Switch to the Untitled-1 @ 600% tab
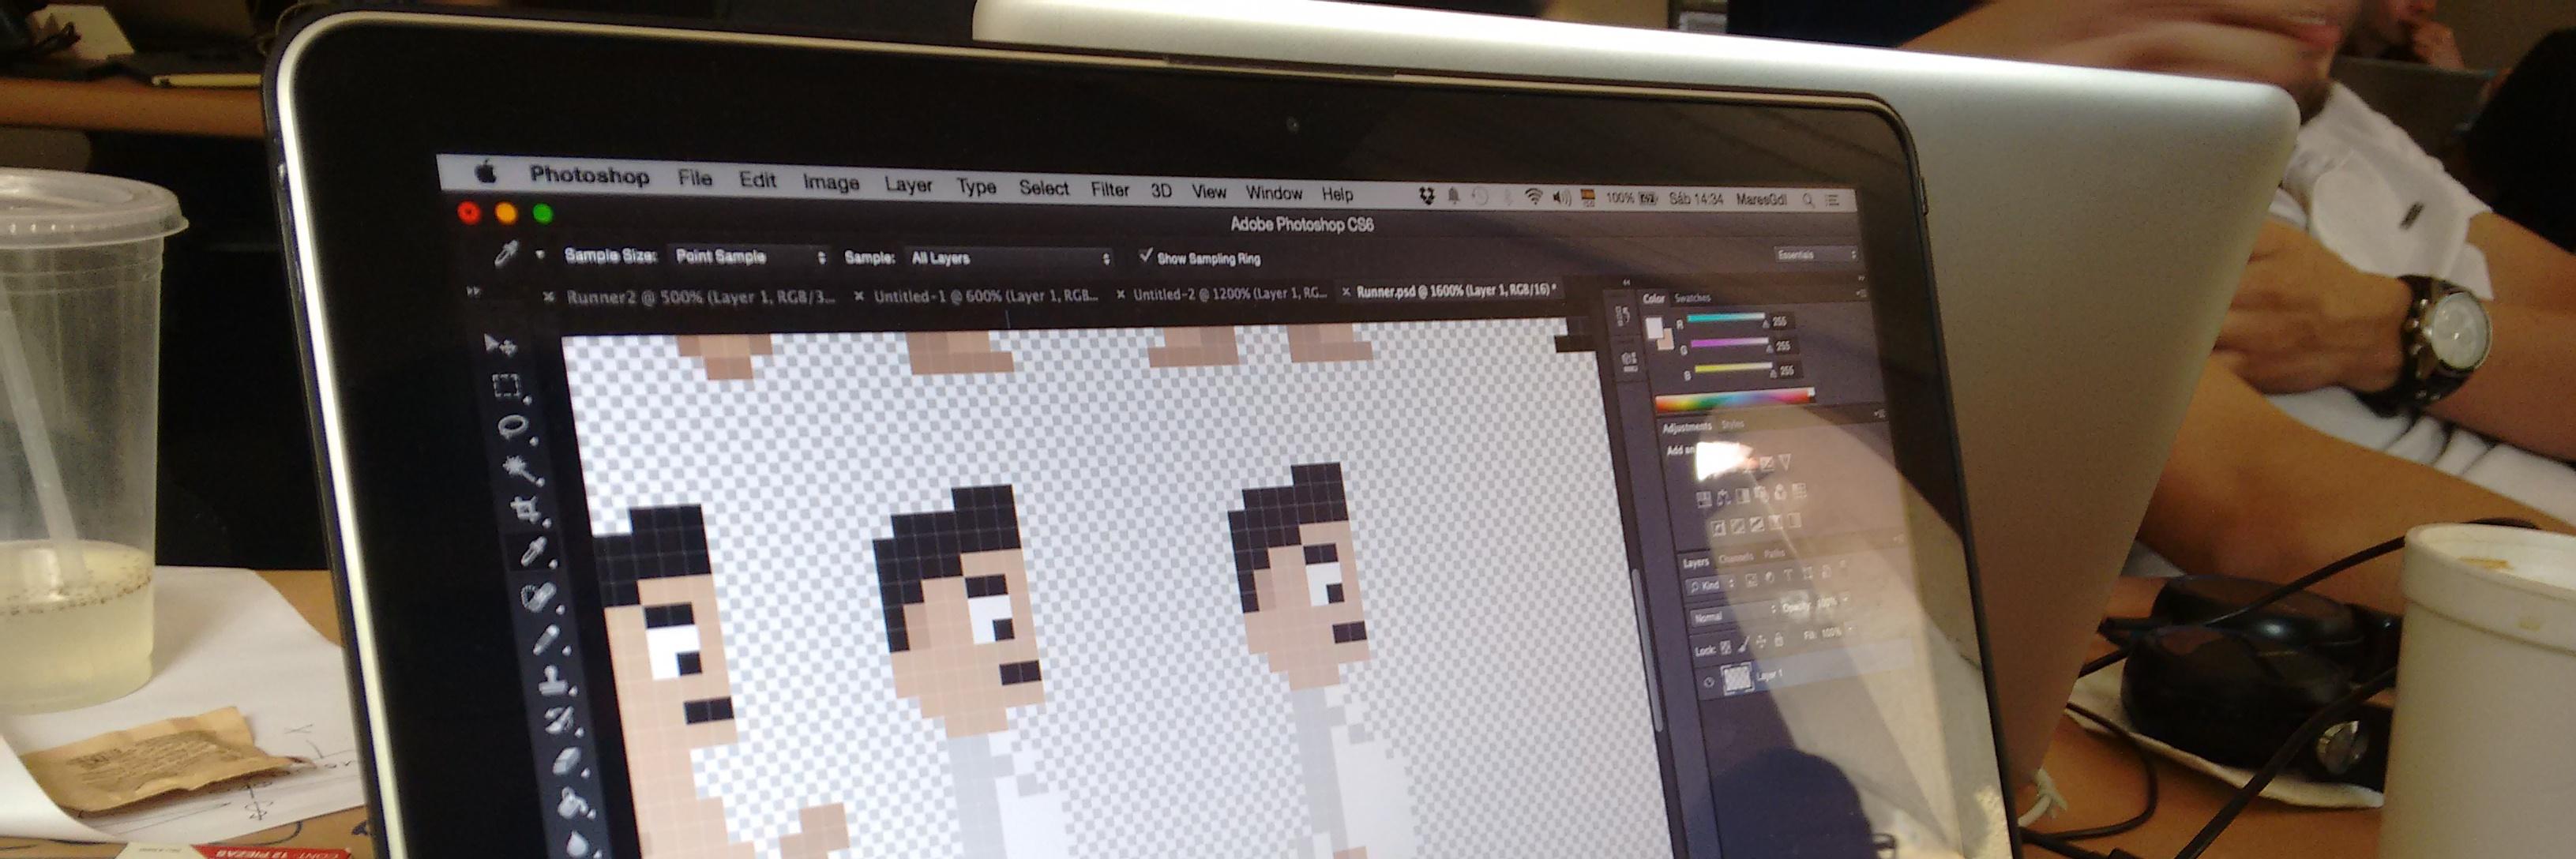This screenshot has height=859, width=2576. pyautogui.click(x=986, y=296)
